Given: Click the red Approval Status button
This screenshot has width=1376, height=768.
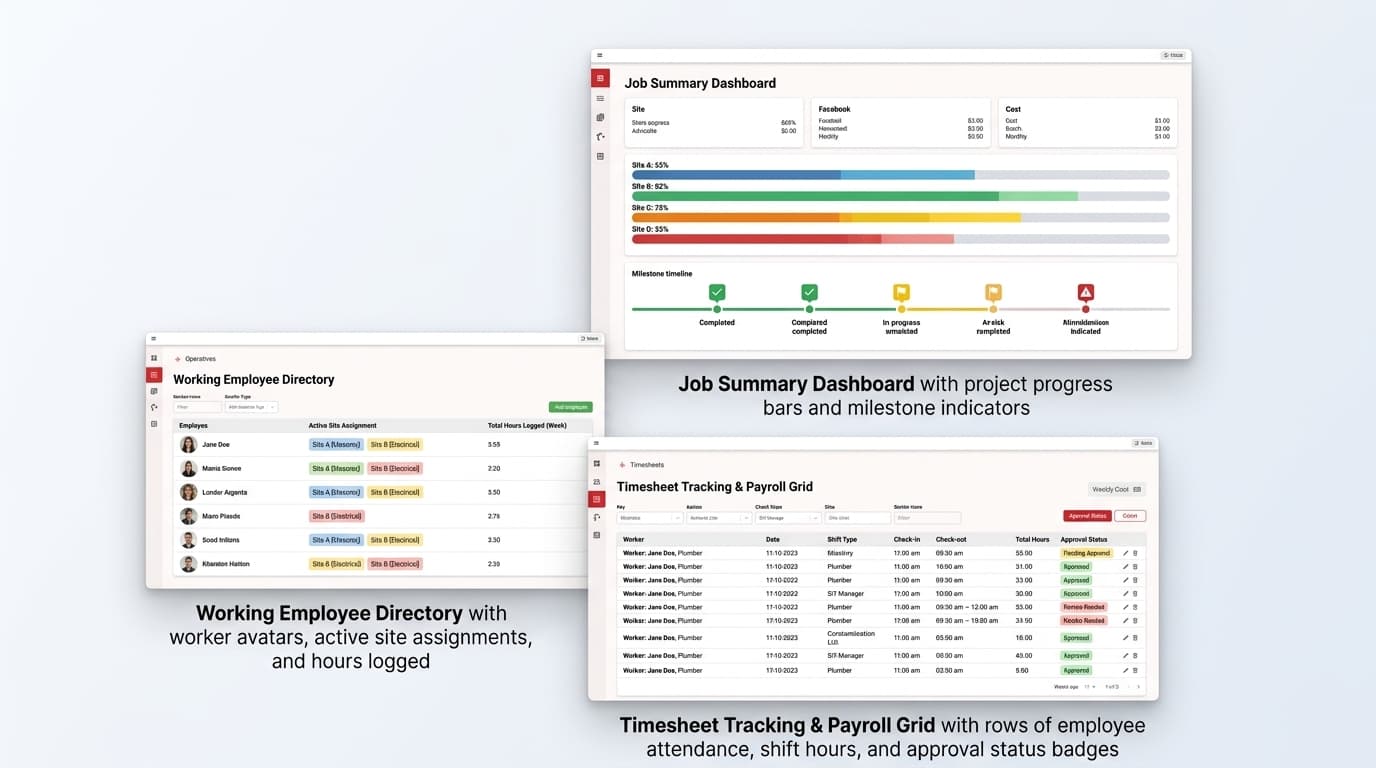Looking at the screenshot, I should pyautogui.click(x=1087, y=516).
